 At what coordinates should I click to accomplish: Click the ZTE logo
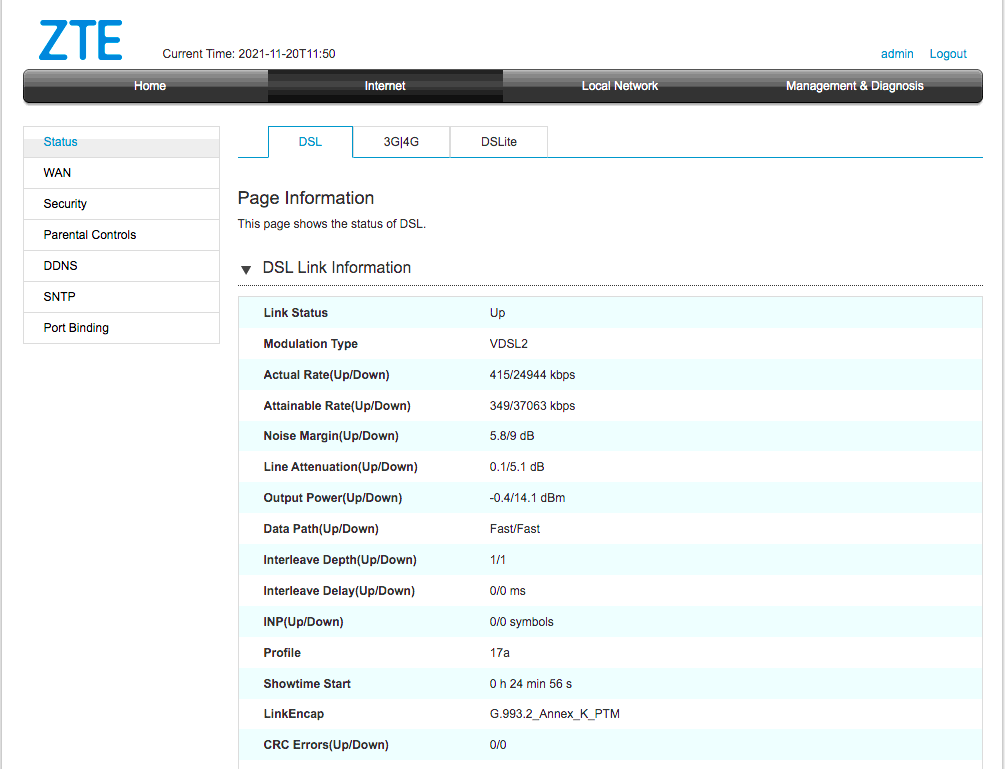click(x=80, y=40)
